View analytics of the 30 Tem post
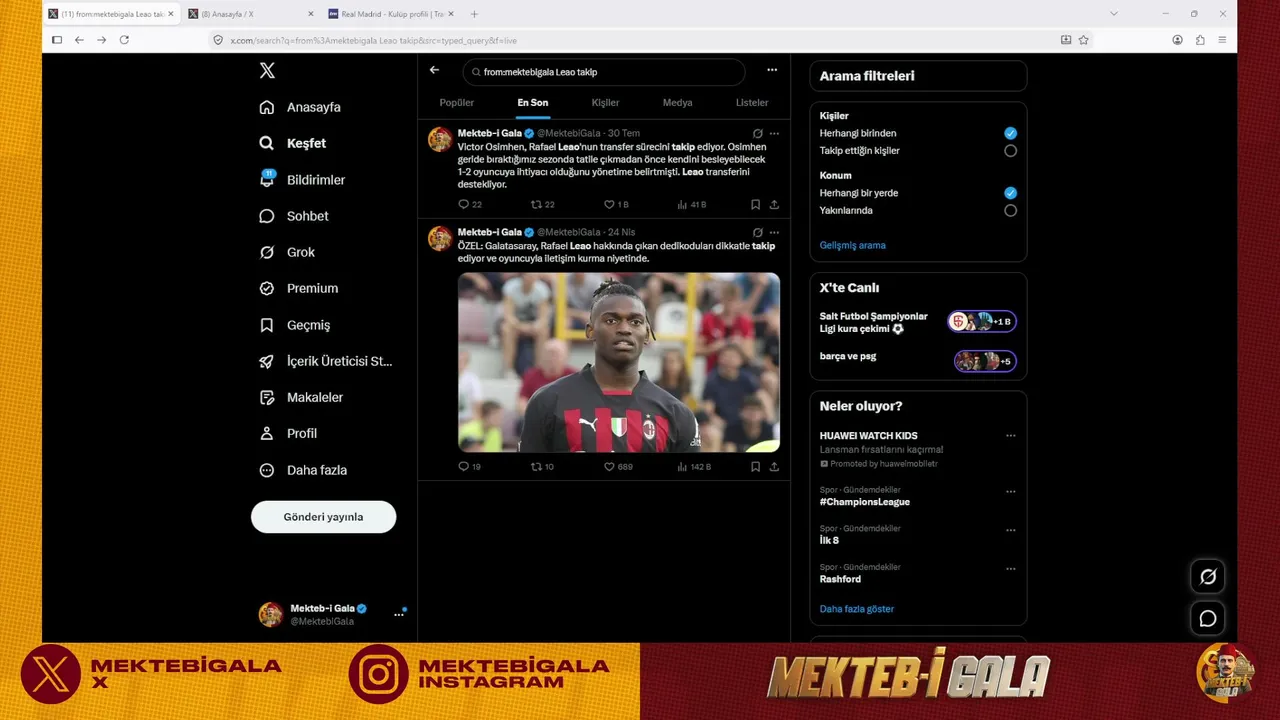This screenshot has width=1280, height=720. pyautogui.click(x=682, y=204)
